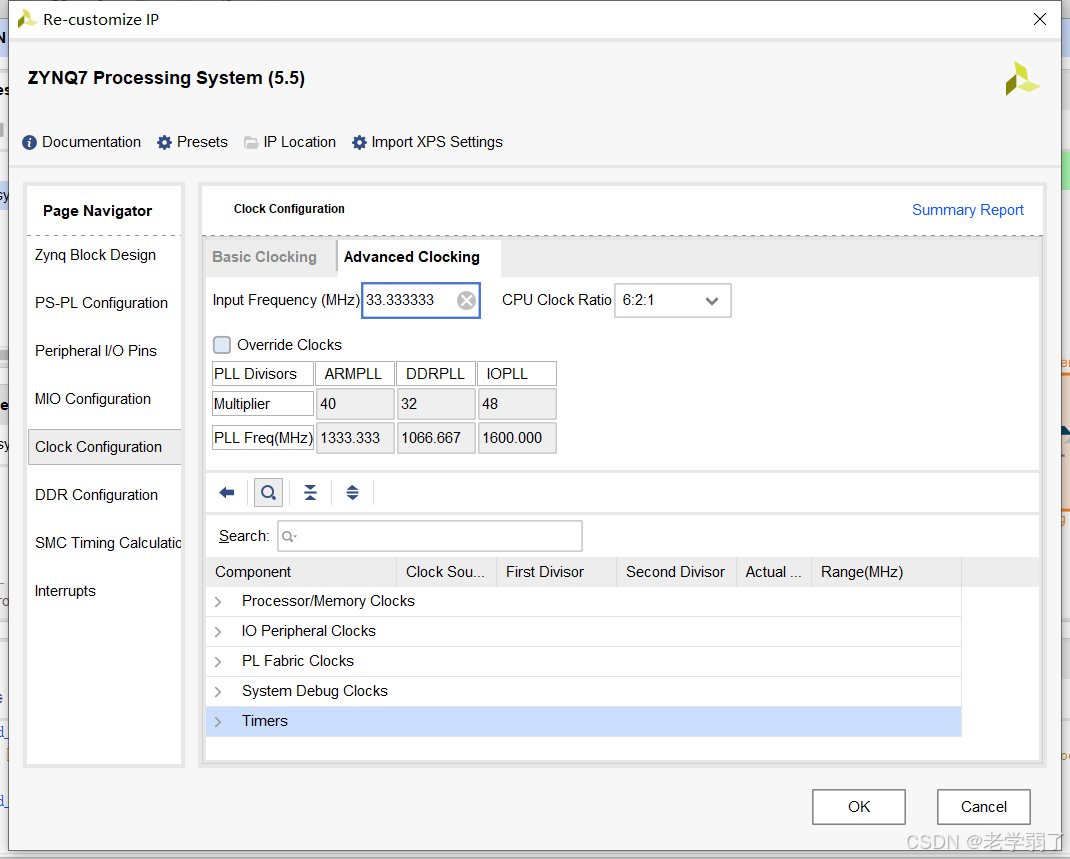Click the back arrow icon in clock toolbar
This screenshot has width=1070, height=859.
[227, 493]
